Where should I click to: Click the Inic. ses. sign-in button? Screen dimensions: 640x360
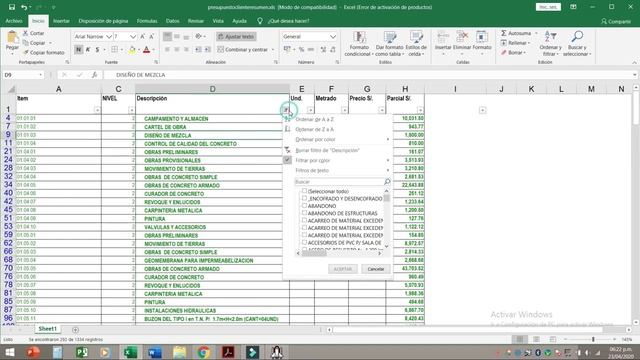click(548, 7)
